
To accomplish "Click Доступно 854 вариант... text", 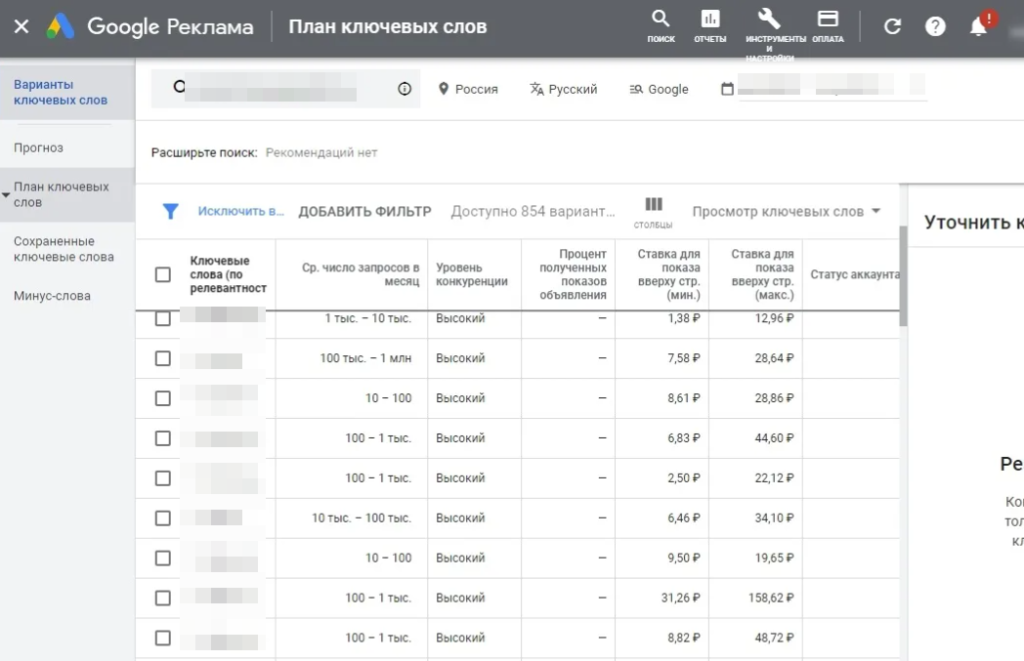I will pos(533,212).
